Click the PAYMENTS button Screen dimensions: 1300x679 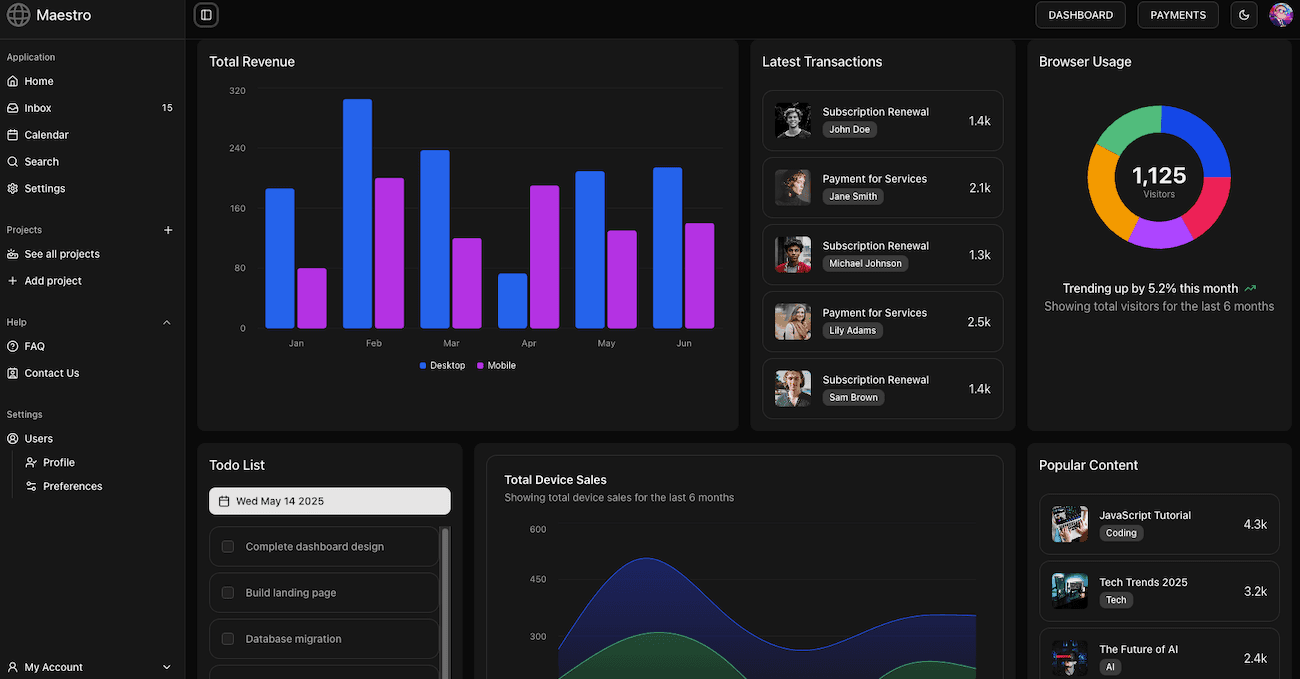coord(1178,15)
